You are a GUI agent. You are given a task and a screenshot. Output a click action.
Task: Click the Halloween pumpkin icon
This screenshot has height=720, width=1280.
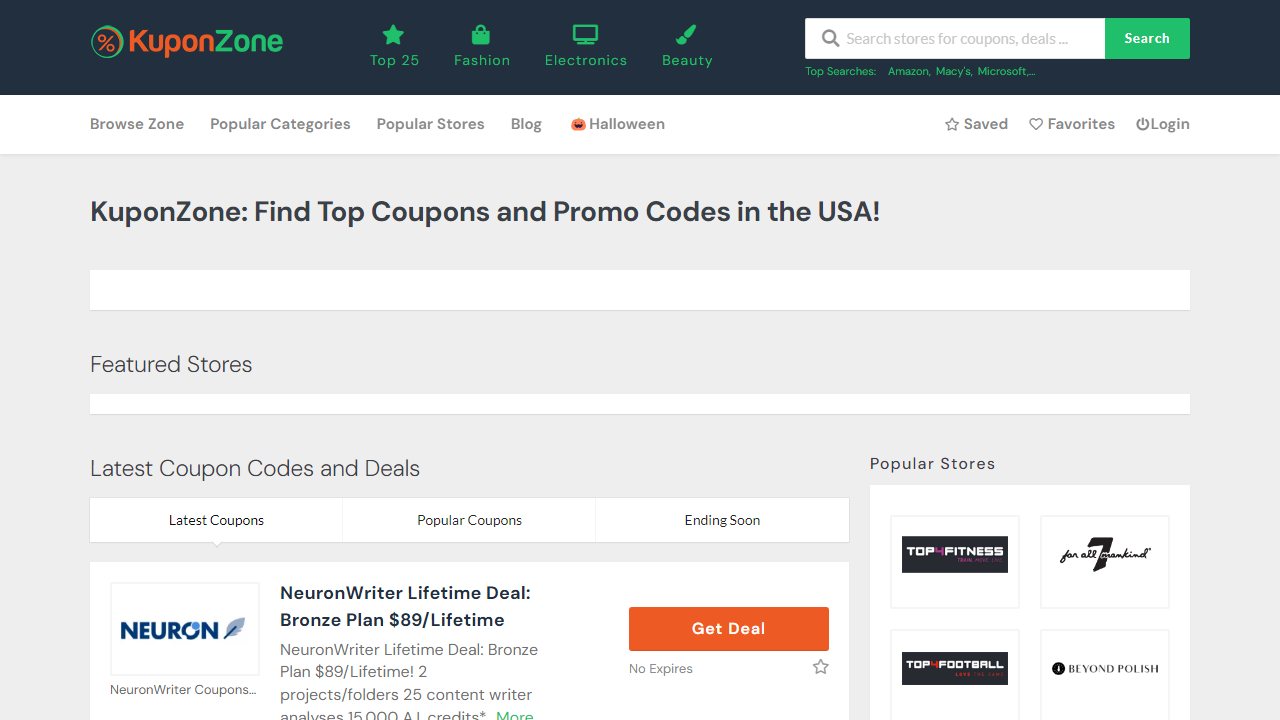point(578,124)
